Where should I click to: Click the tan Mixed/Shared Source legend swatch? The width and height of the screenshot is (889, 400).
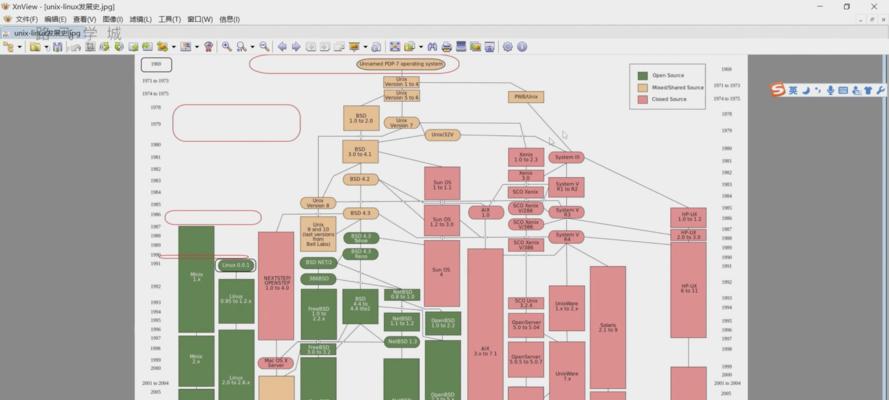pos(642,87)
